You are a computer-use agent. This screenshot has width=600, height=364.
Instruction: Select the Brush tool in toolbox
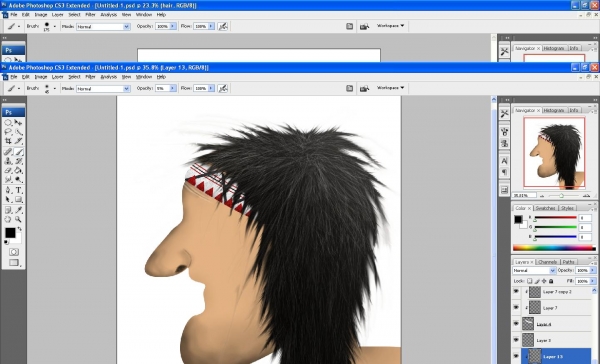(18, 152)
